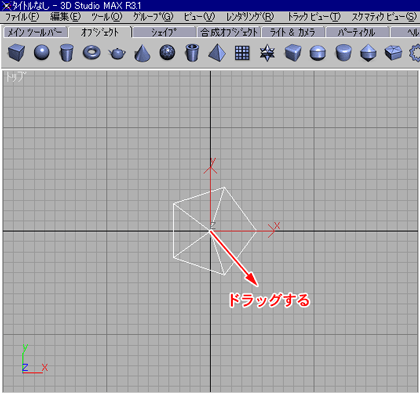The height and width of the screenshot is (394, 420).
Task: Open the スケマティック ビュー(S) menu
Action: pos(384,17)
